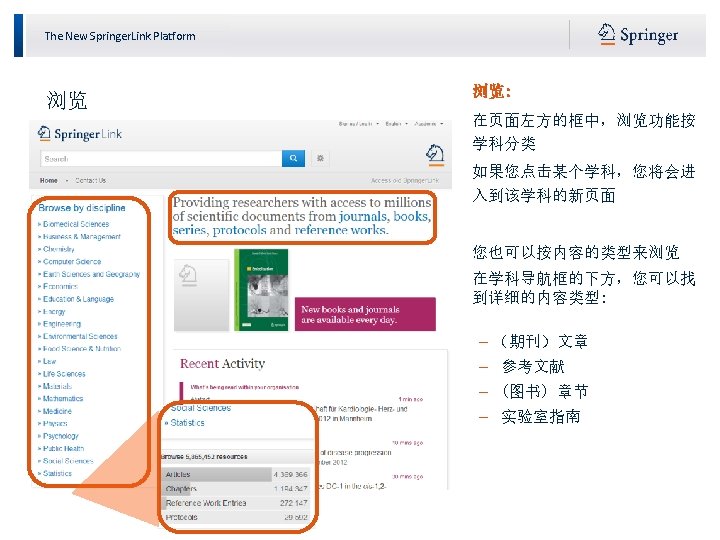The image size is (720, 540).
Task: Click Springer horse emblem beside search bar
Action: click(x=435, y=154)
